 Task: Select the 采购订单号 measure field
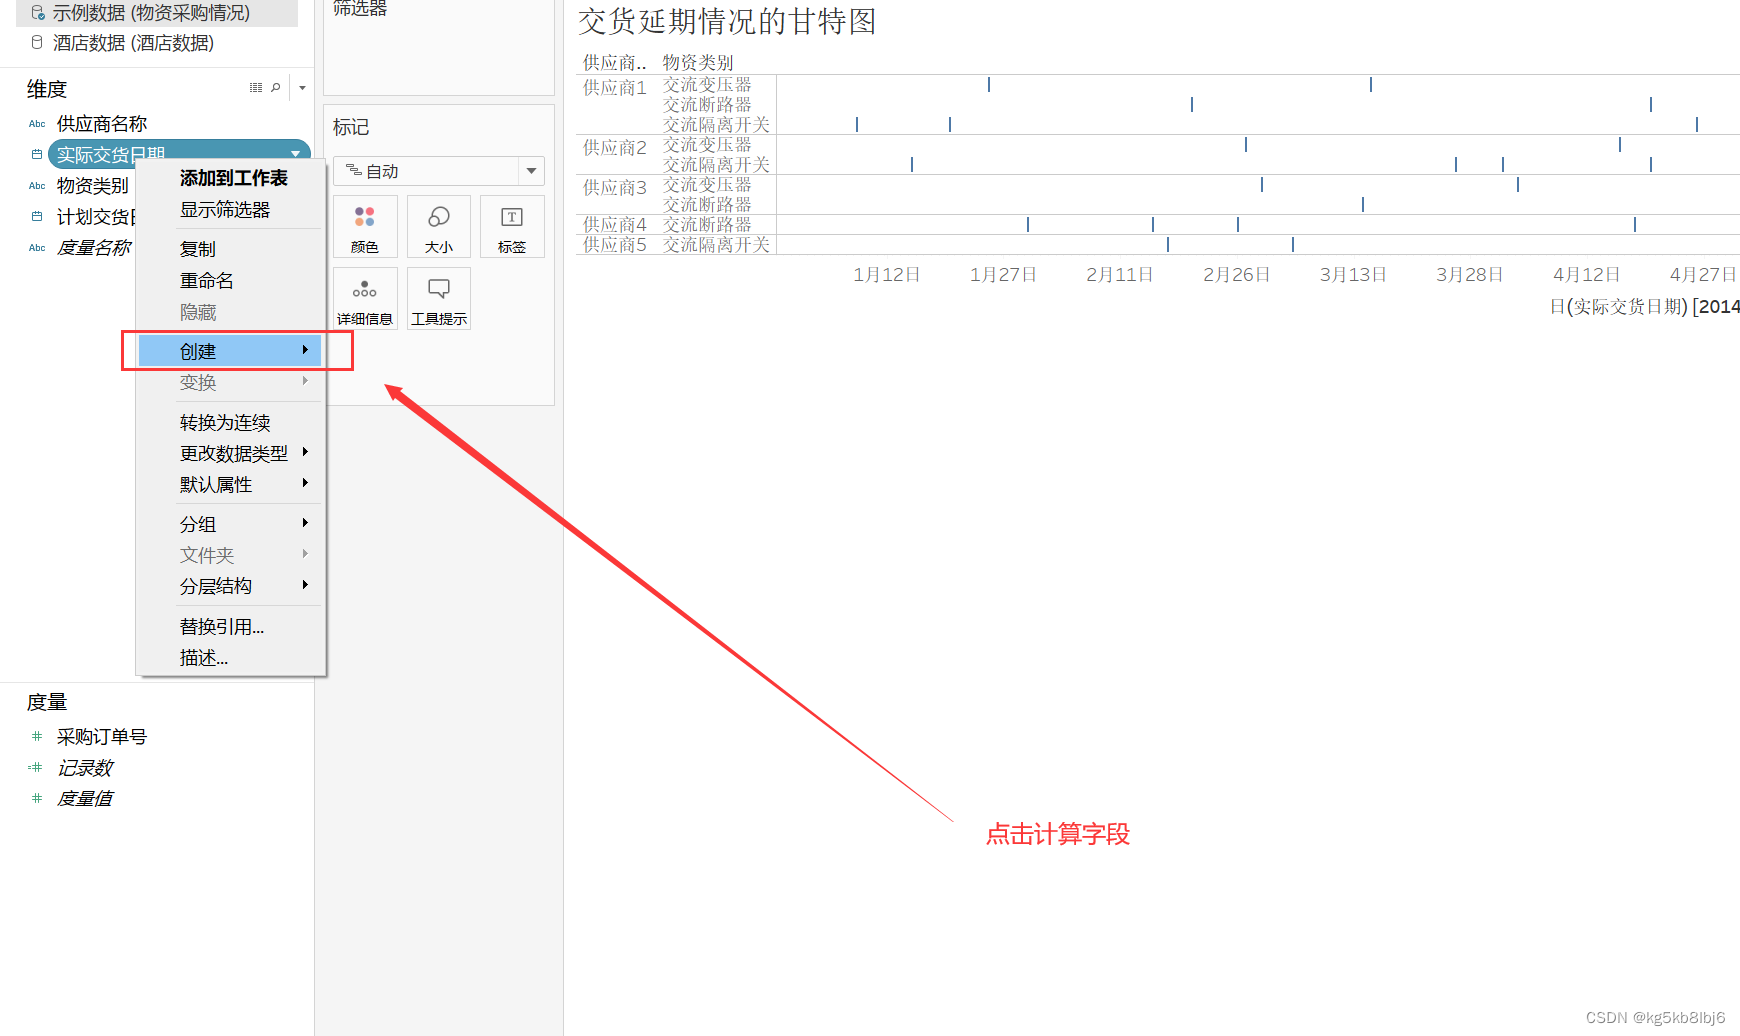(102, 737)
